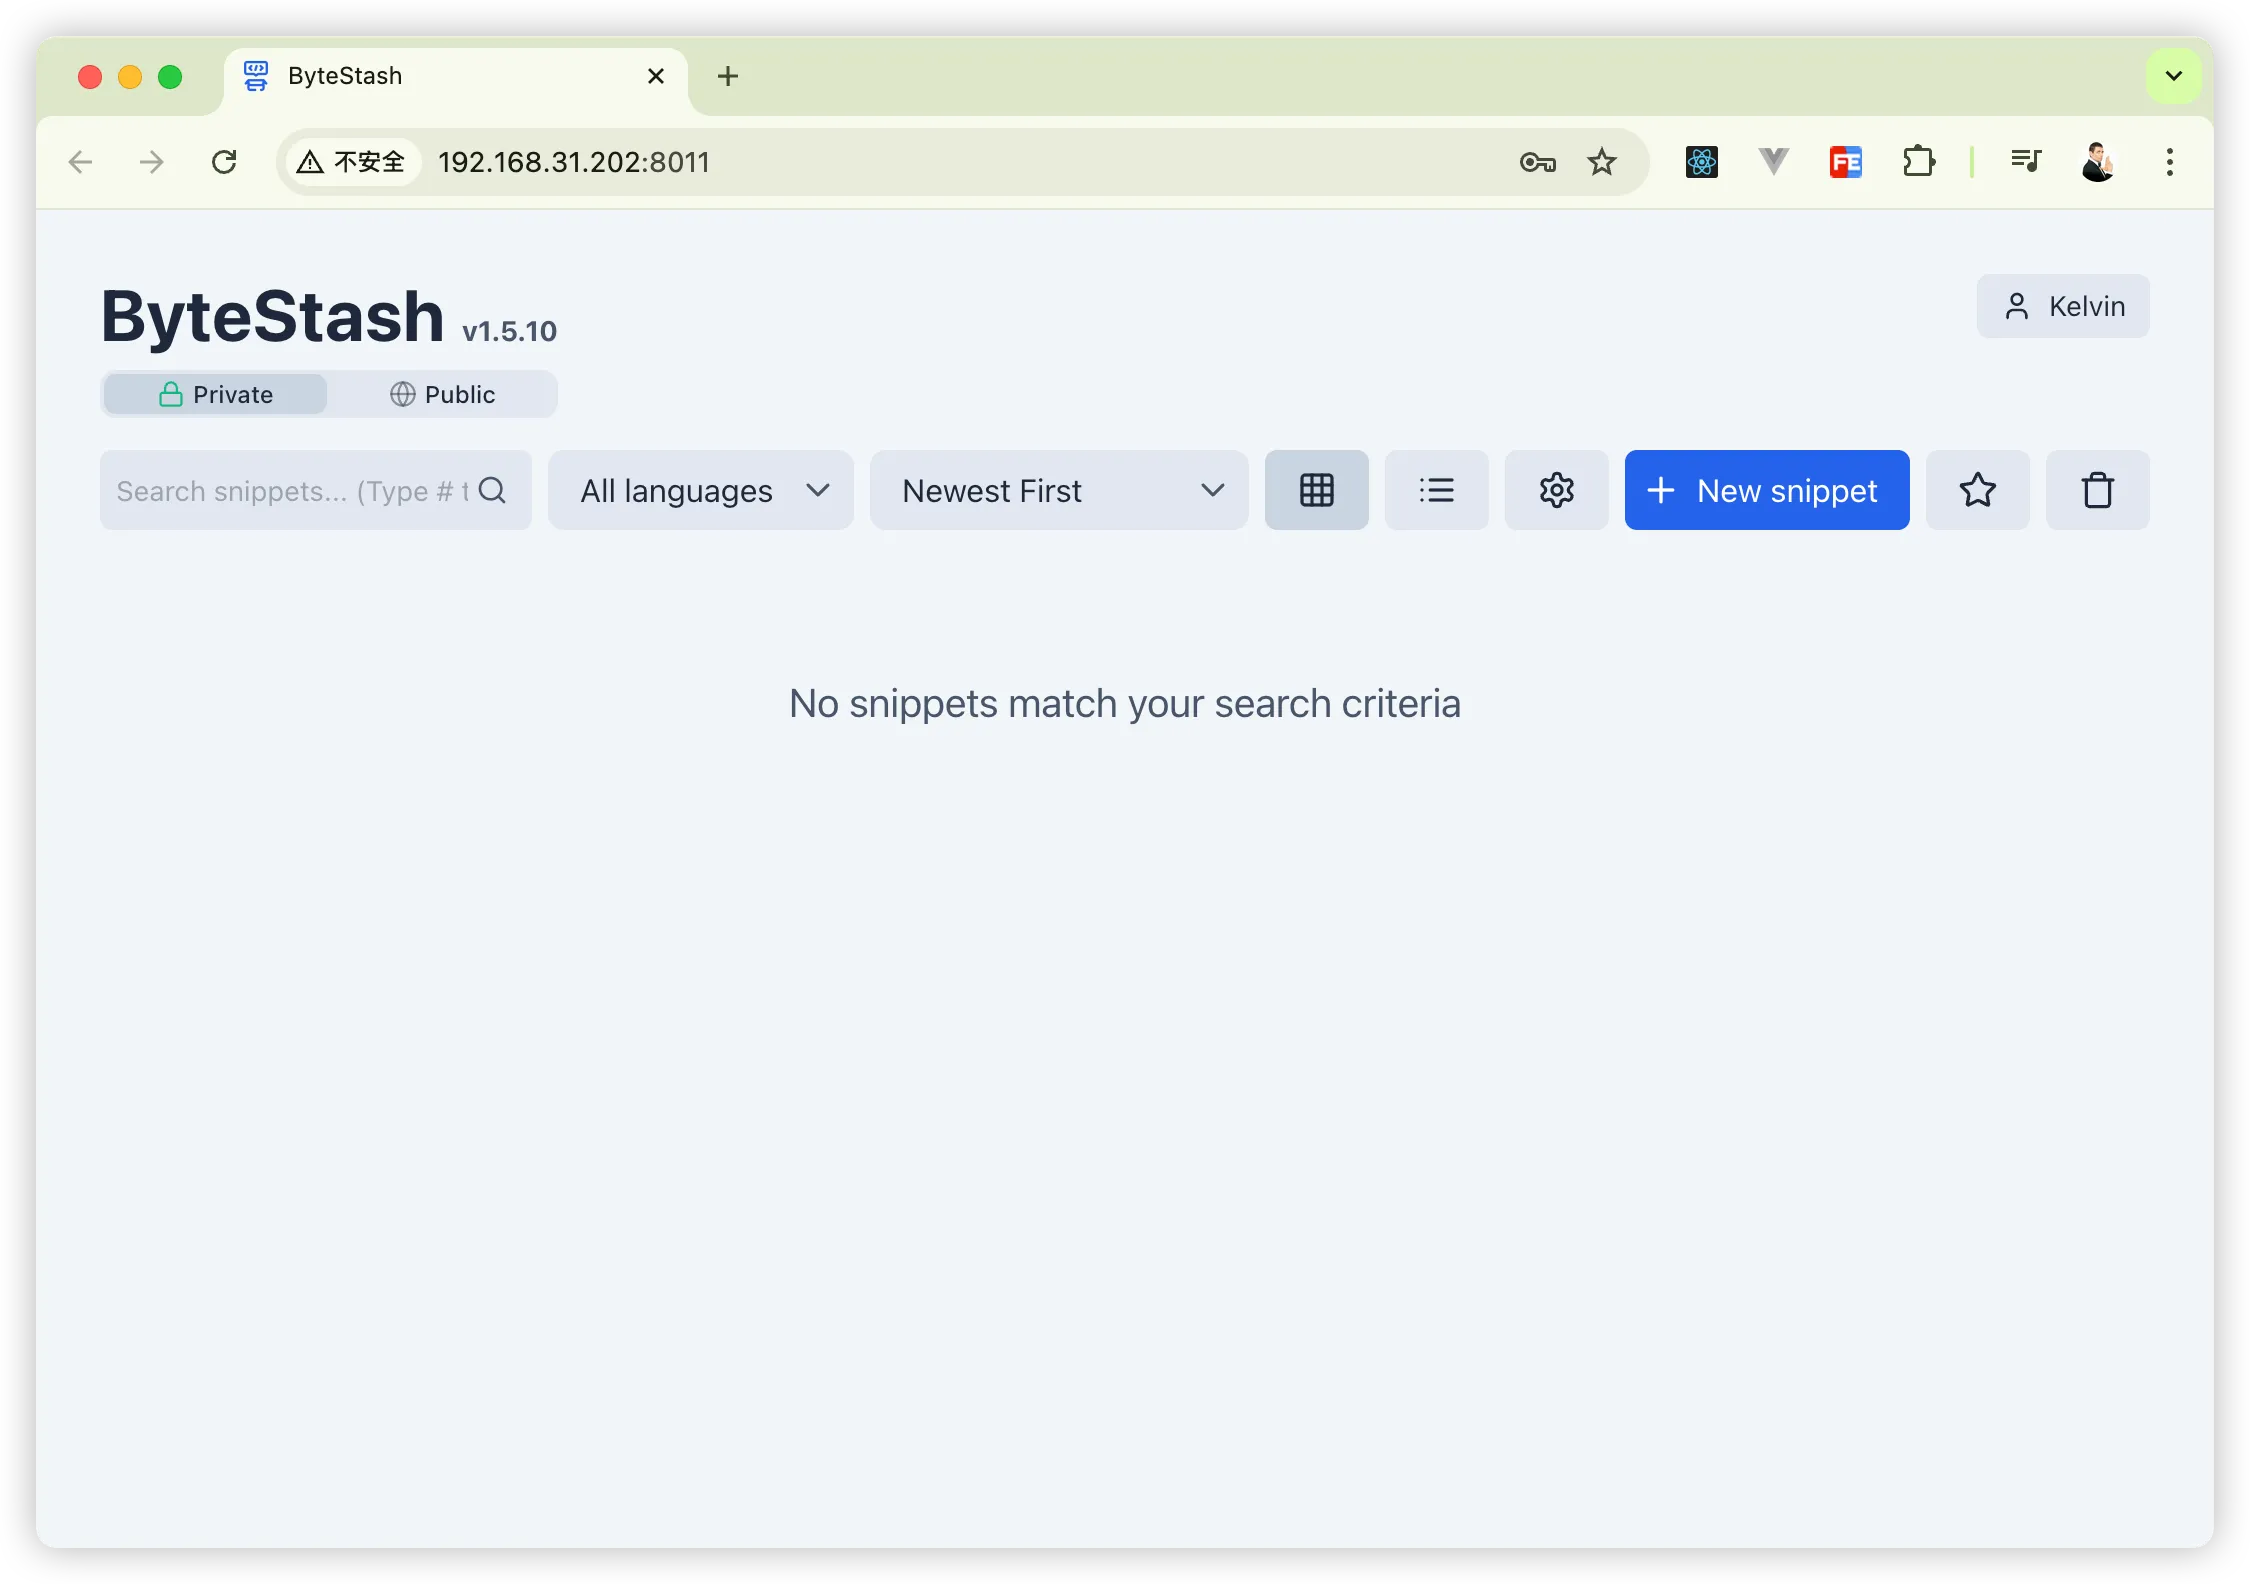Focus the Search snippets field
2250x1584 pixels.
coord(316,490)
